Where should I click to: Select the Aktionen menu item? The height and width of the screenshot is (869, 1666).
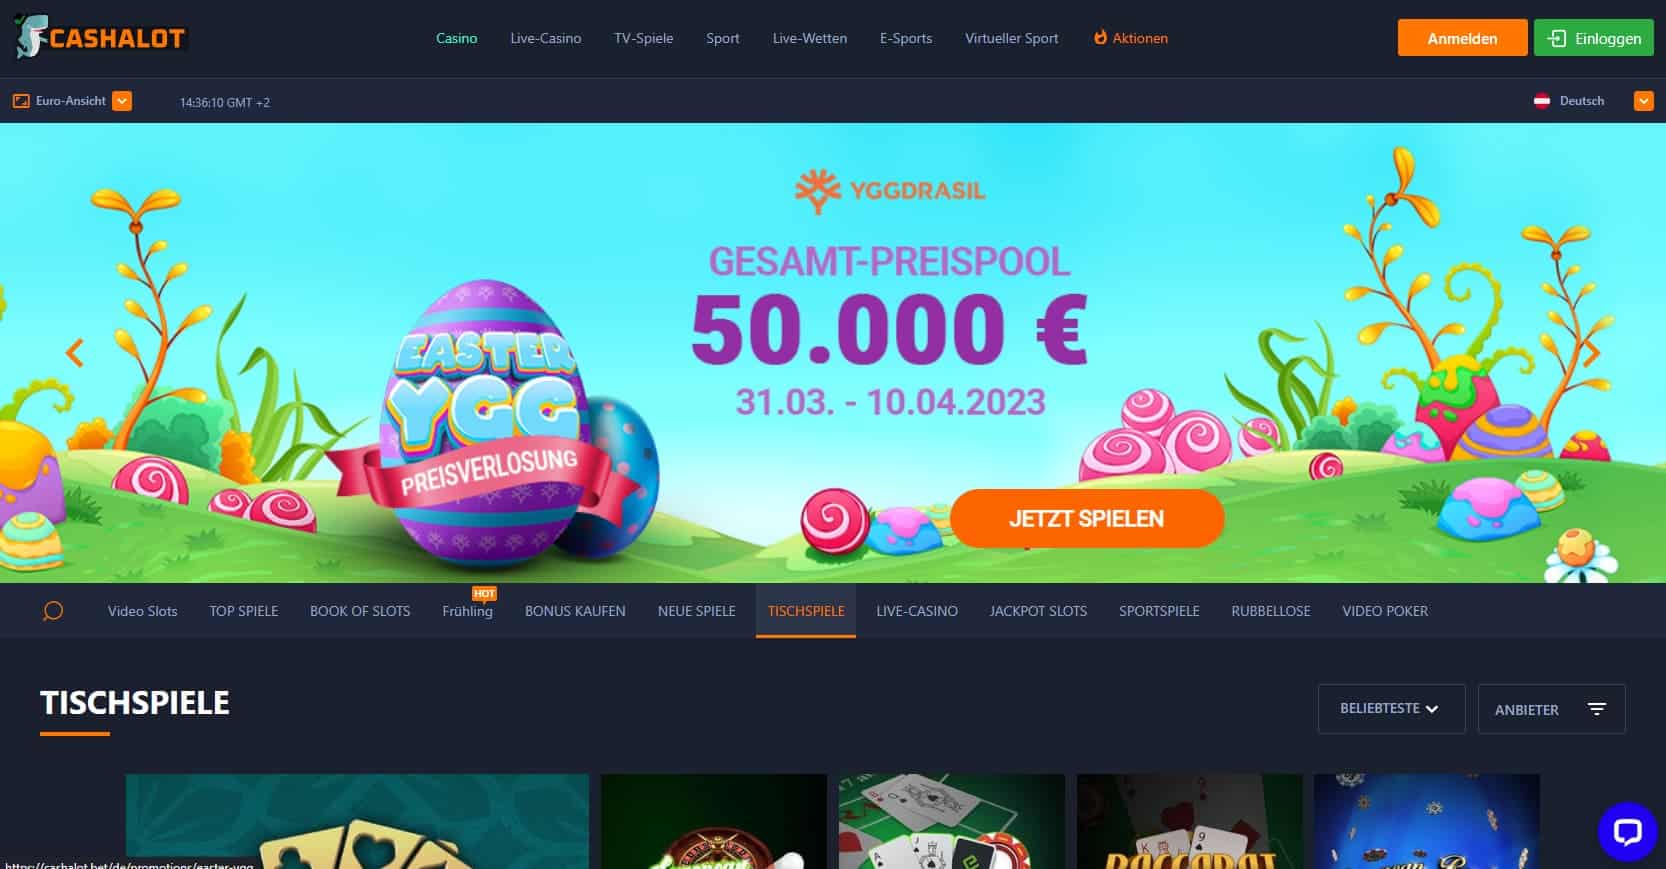point(1131,38)
